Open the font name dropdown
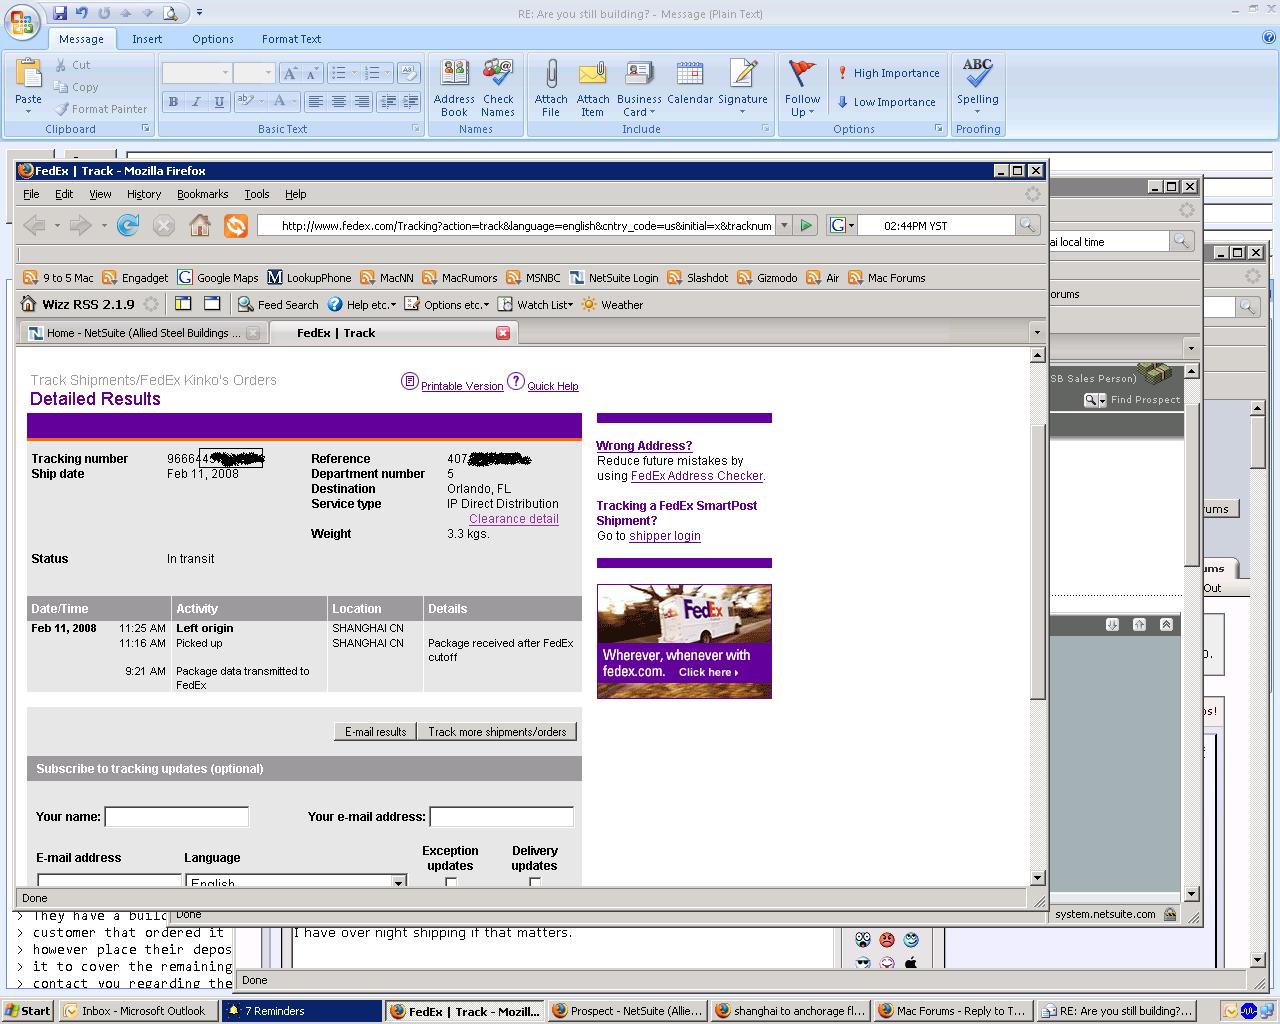The width and height of the screenshot is (1280, 1024). coord(225,73)
